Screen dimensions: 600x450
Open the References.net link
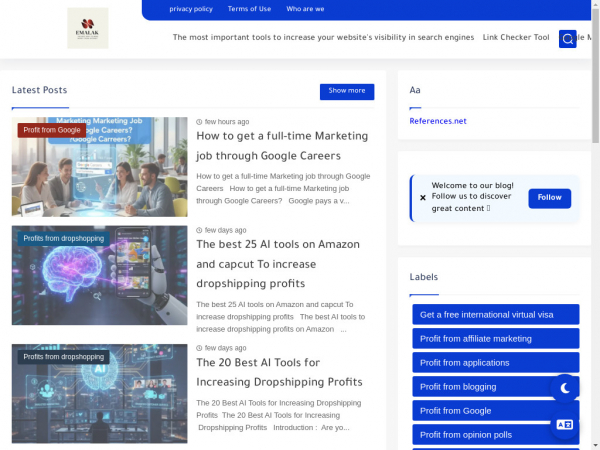(438, 121)
